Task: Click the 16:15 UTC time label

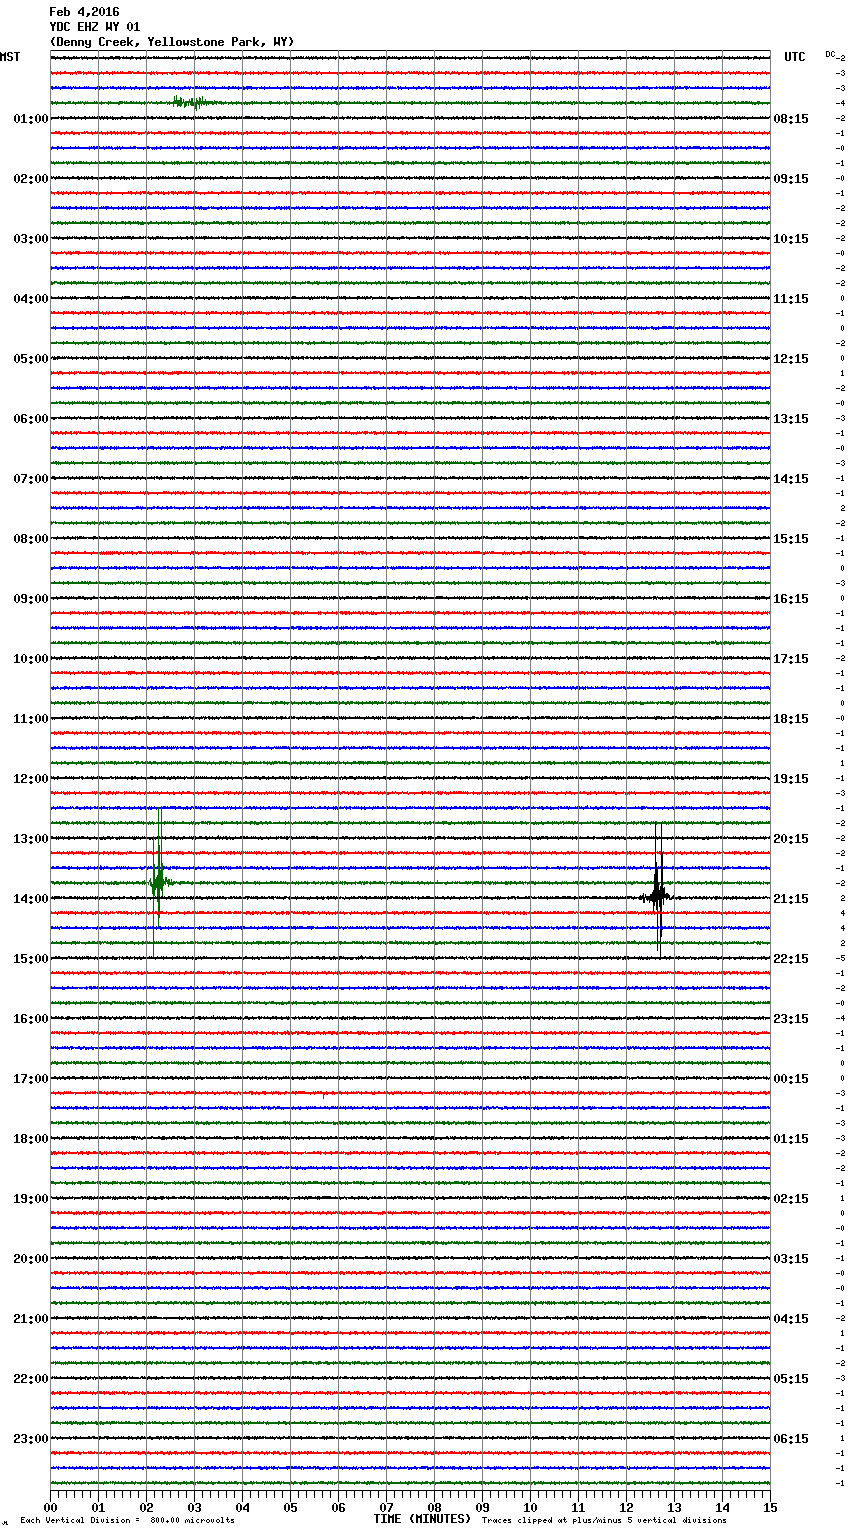Action: pos(791,599)
